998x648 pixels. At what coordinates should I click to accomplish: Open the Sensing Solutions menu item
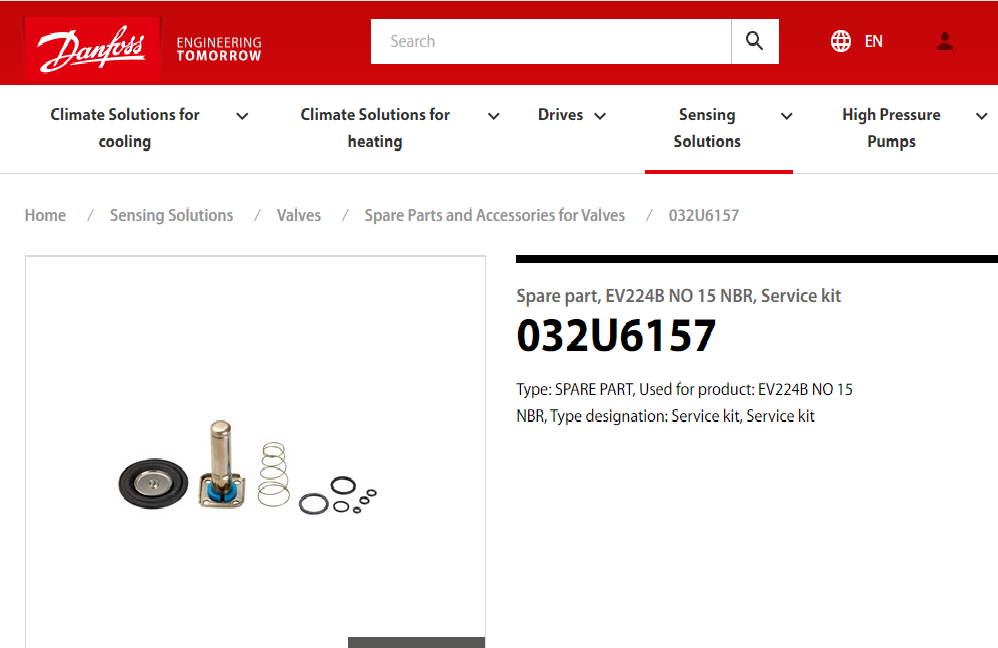point(706,128)
